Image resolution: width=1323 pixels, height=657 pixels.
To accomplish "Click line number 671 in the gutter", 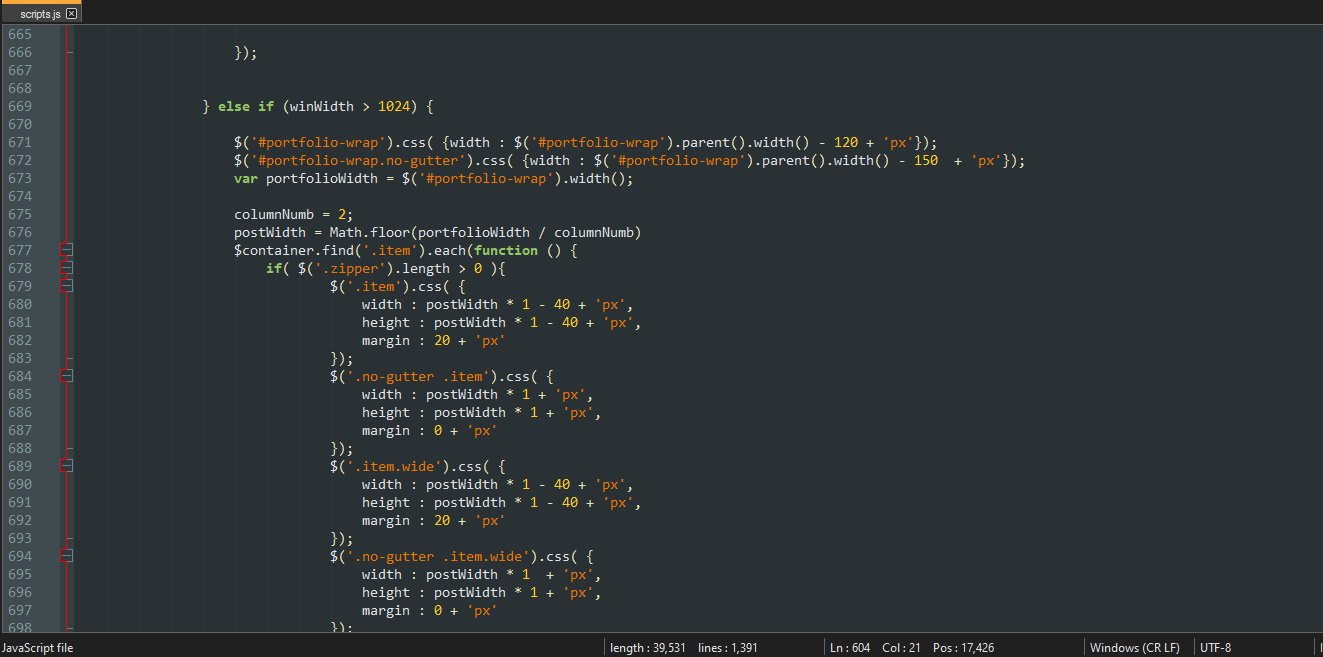I will (20, 142).
